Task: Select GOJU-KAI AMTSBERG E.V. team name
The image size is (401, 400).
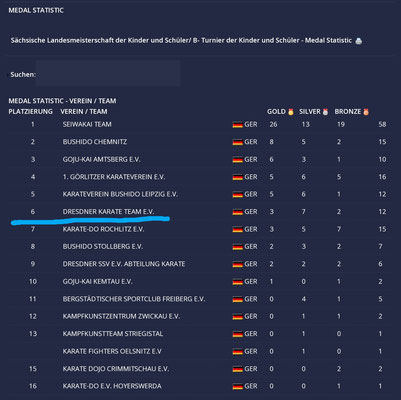Action: coord(101,159)
